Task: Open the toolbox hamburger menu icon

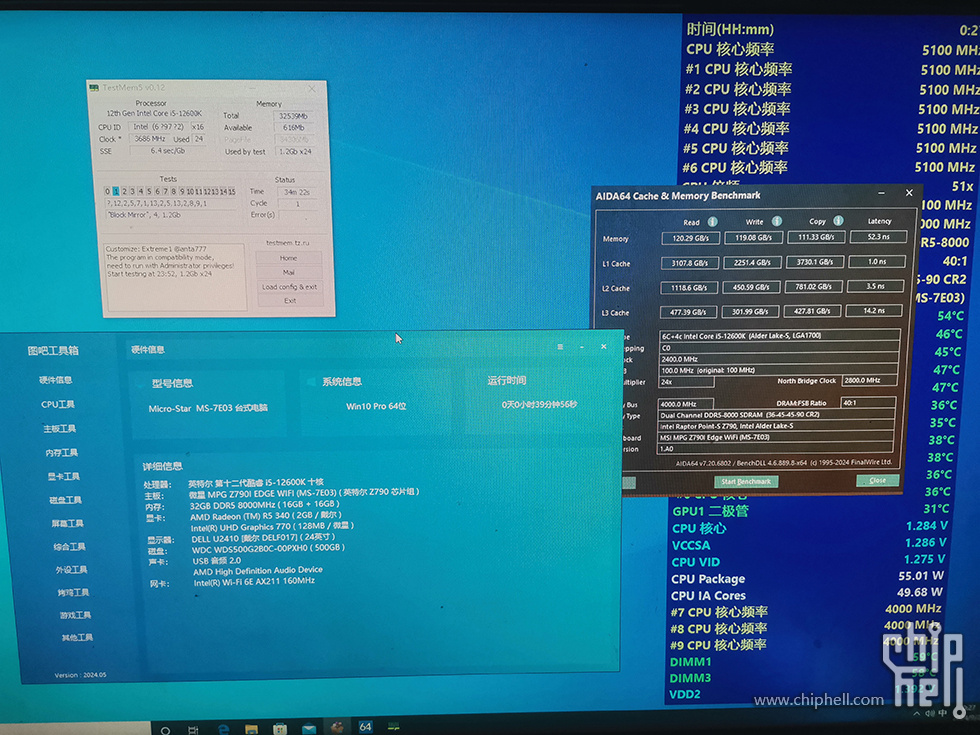Action: point(560,347)
